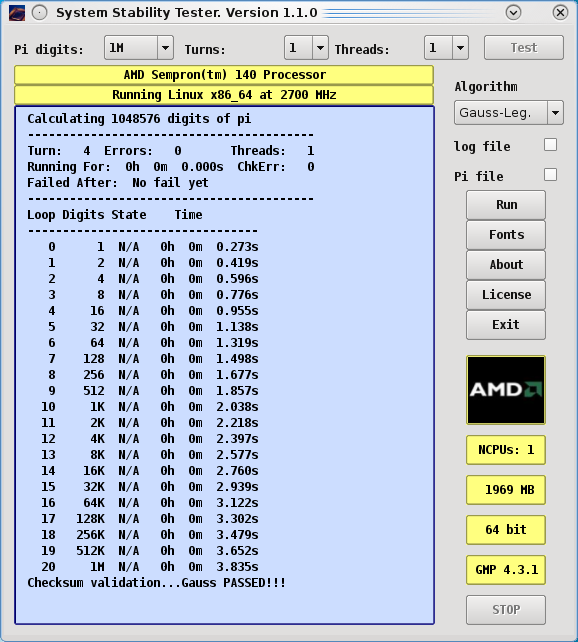Click the loop 5 row with 1.138s
This screenshot has height=642, width=578.
coord(153,327)
